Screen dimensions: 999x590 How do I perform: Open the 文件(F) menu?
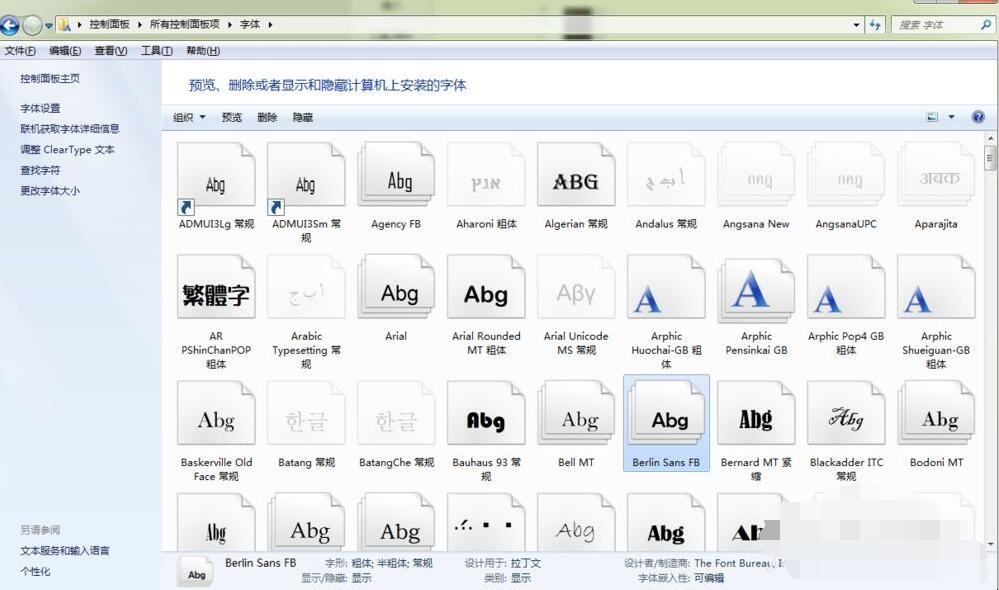point(20,51)
